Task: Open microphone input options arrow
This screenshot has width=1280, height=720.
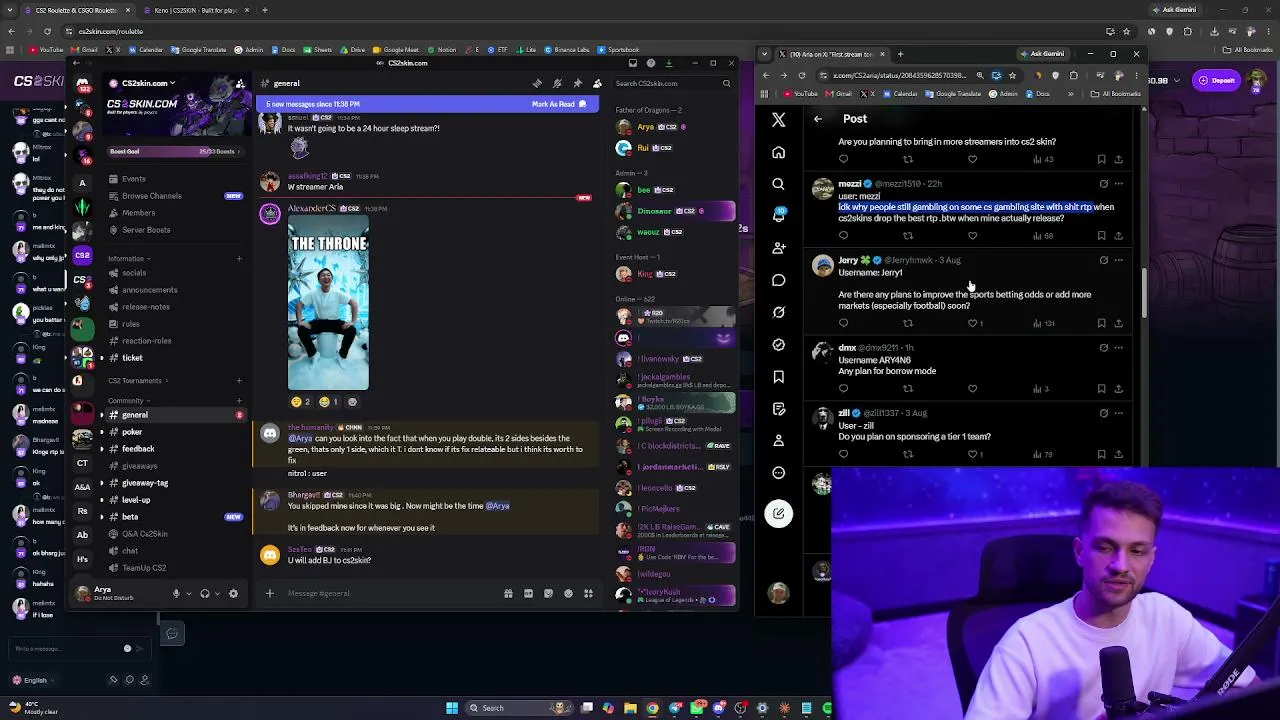Action: click(187, 593)
